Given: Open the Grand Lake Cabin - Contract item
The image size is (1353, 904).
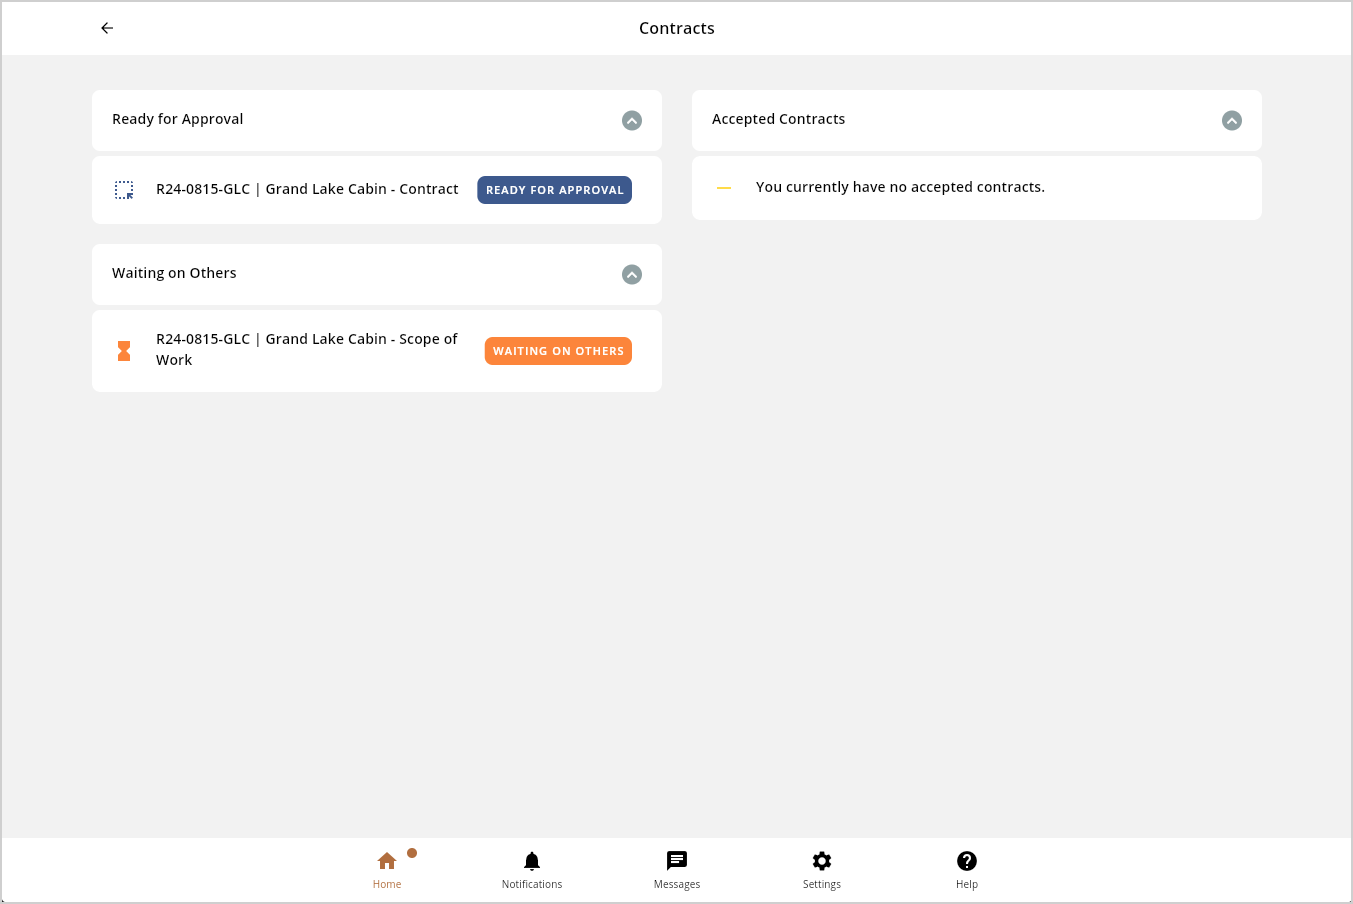Looking at the screenshot, I should click(307, 189).
